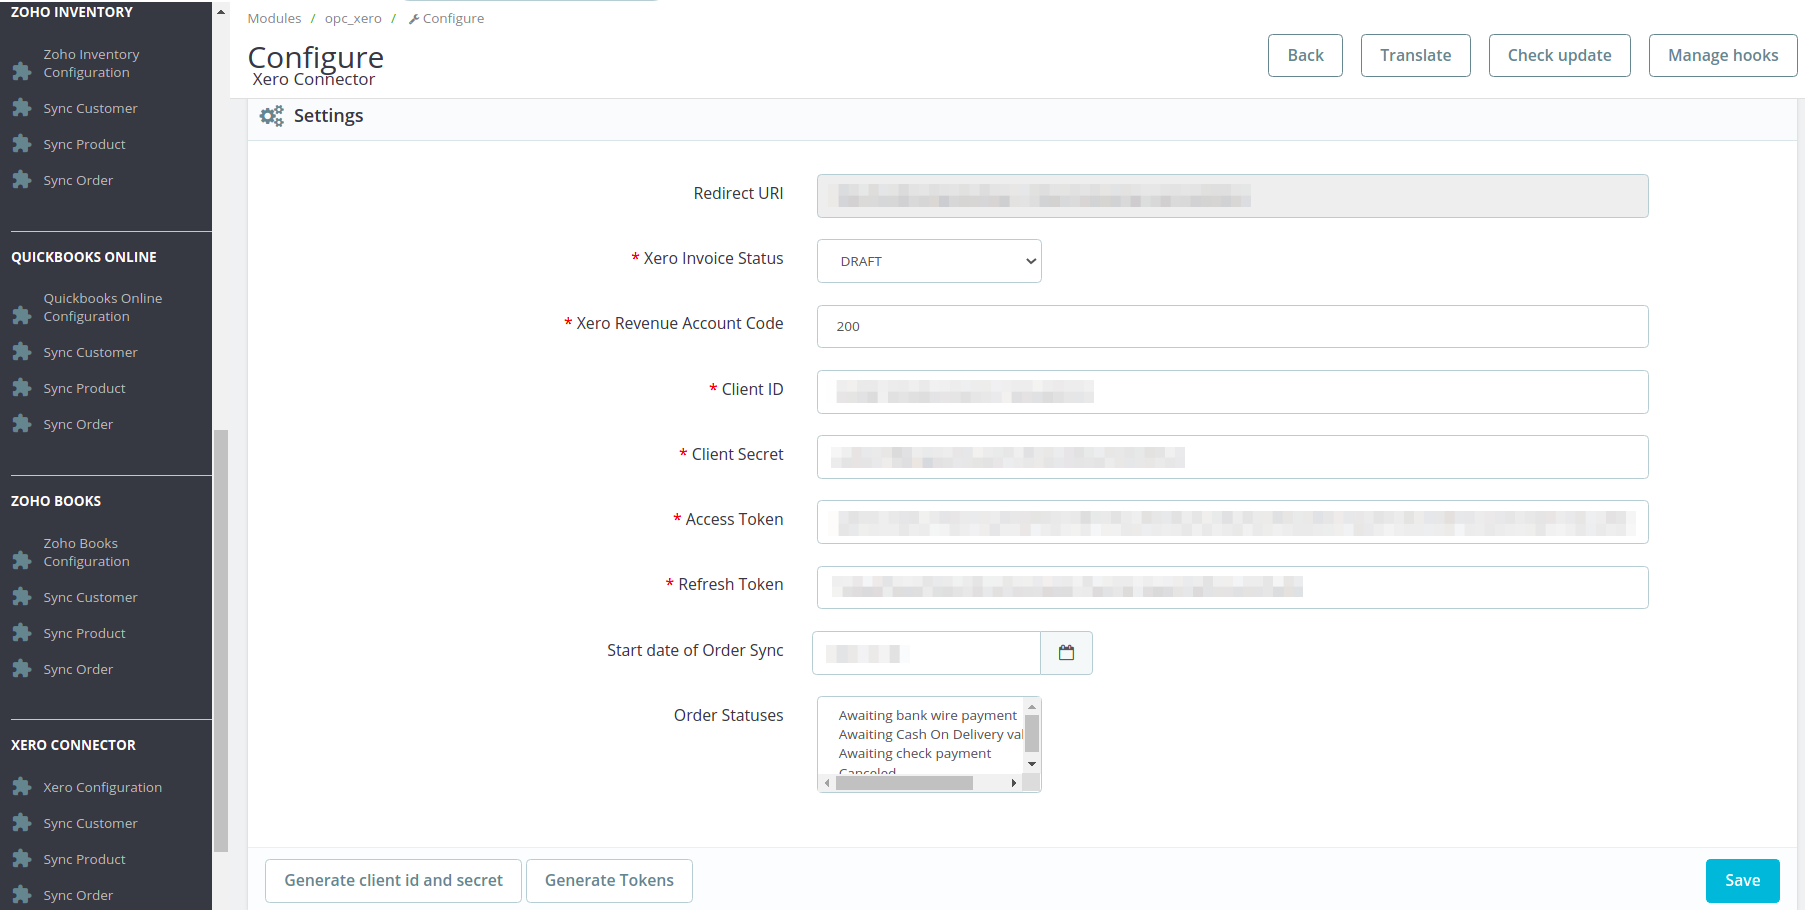The height and width of the screenshot is (910, 1805).
Task: Click puzzle icon beside Xero Sync Order
Action: point(22,895)
